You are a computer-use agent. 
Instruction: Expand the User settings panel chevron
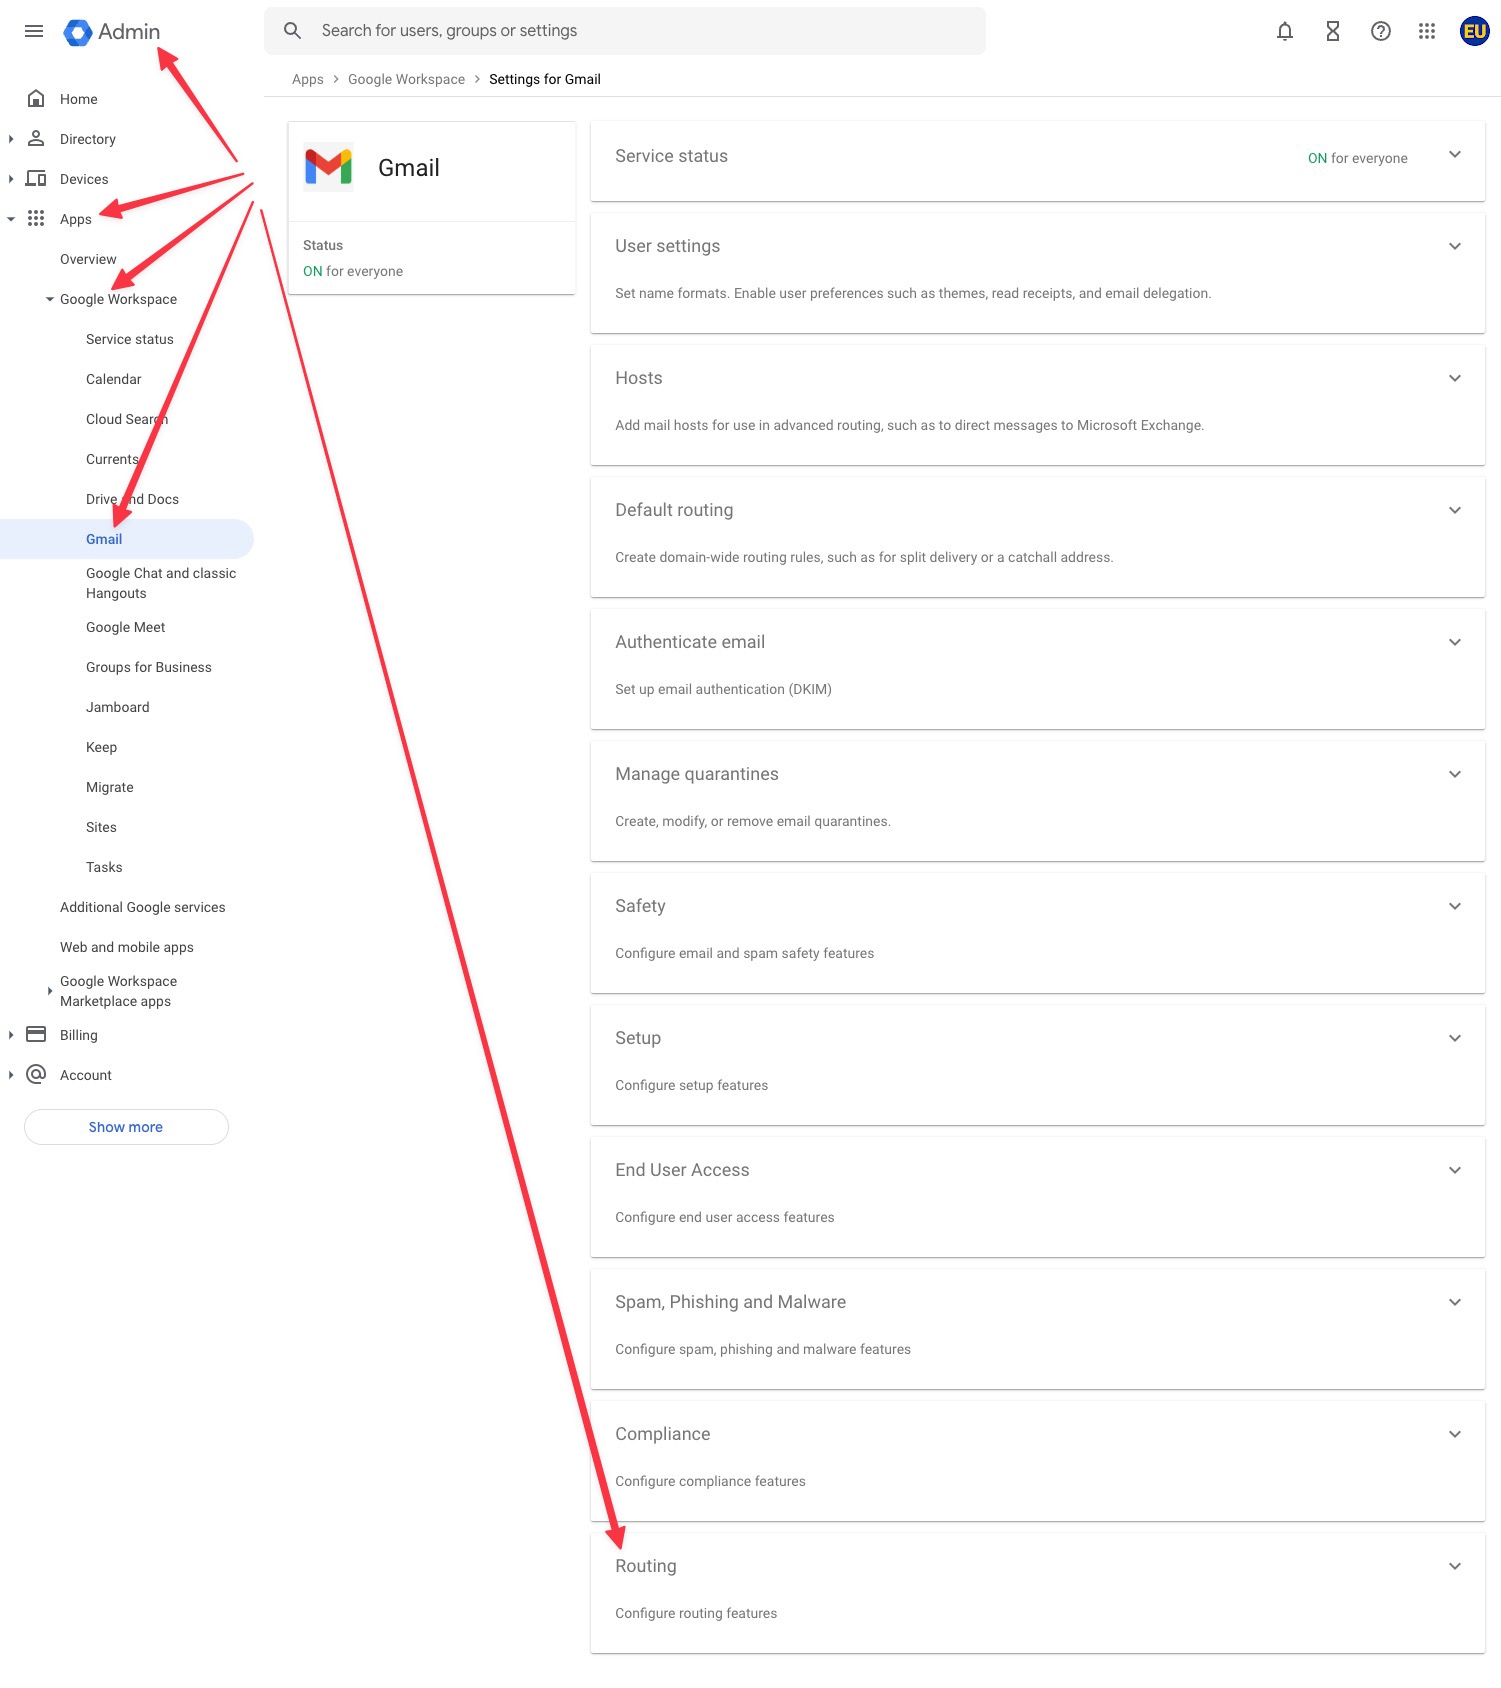coord(1455,246)
